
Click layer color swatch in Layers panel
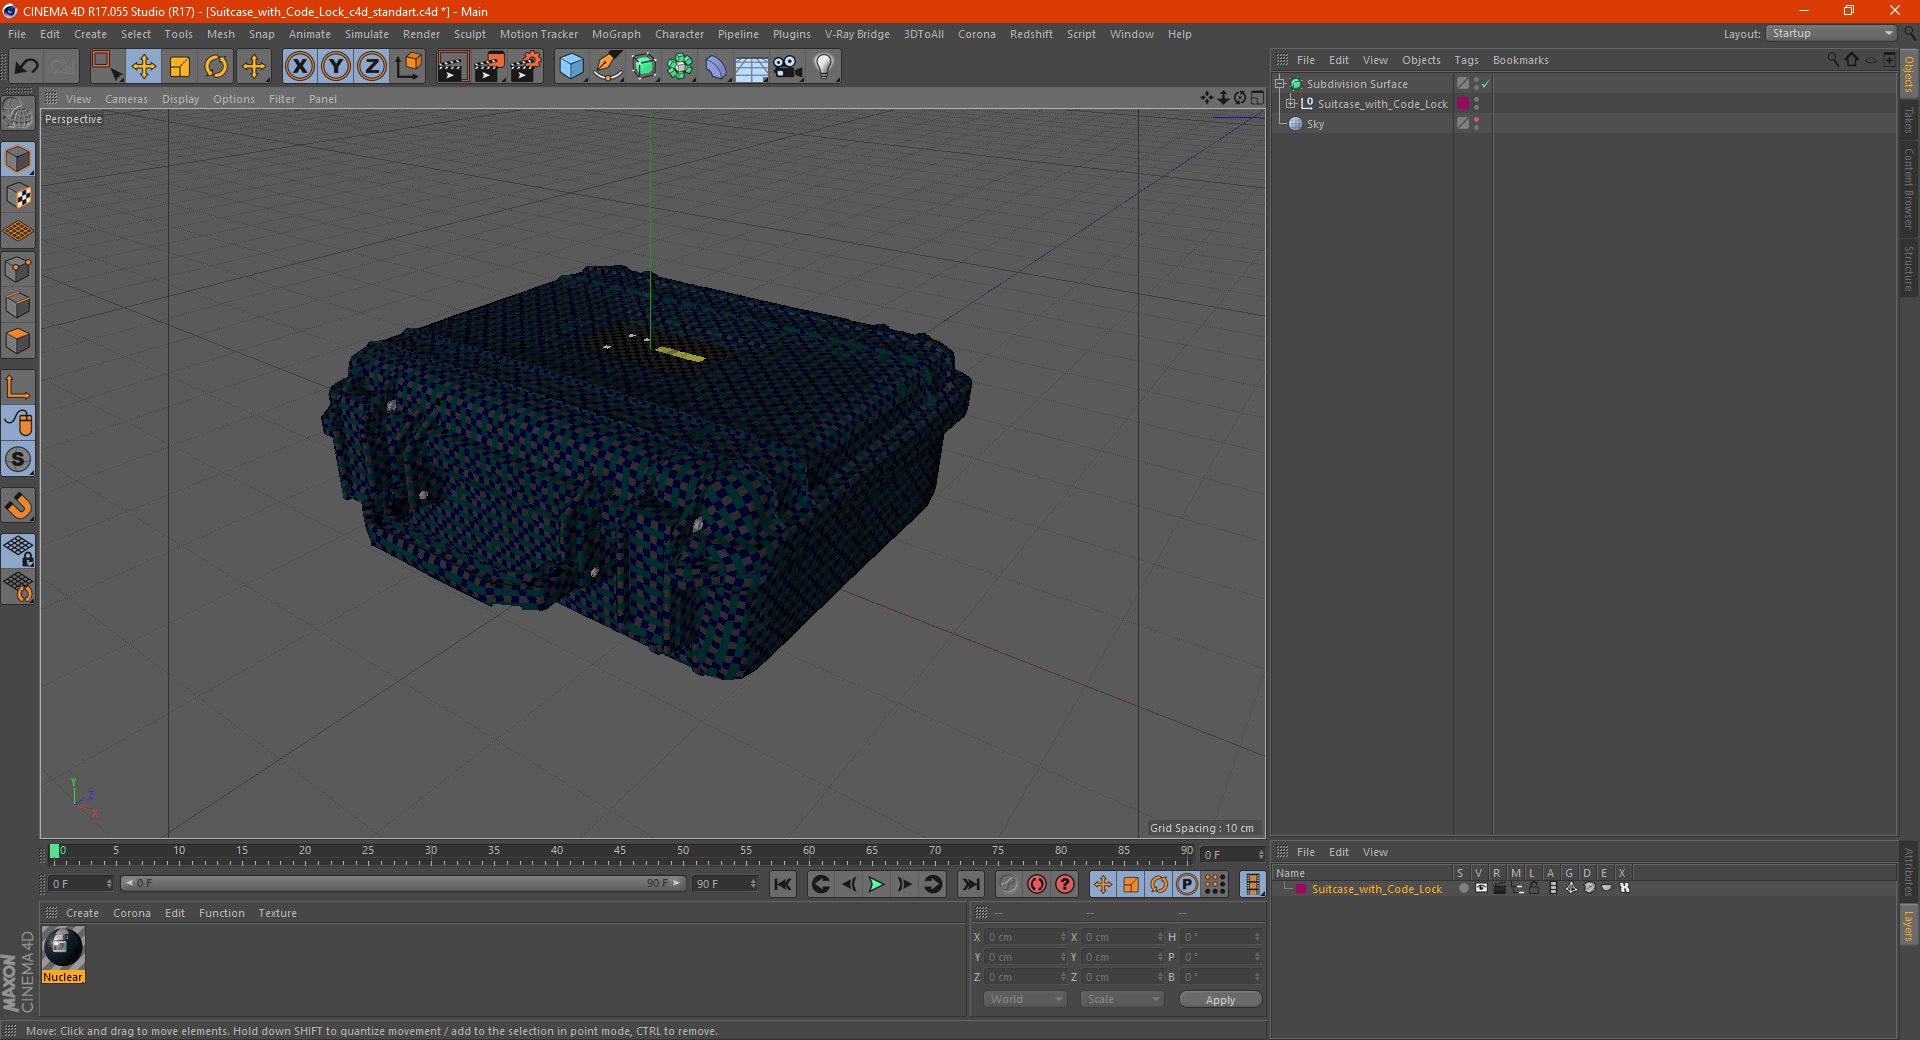1300,889
